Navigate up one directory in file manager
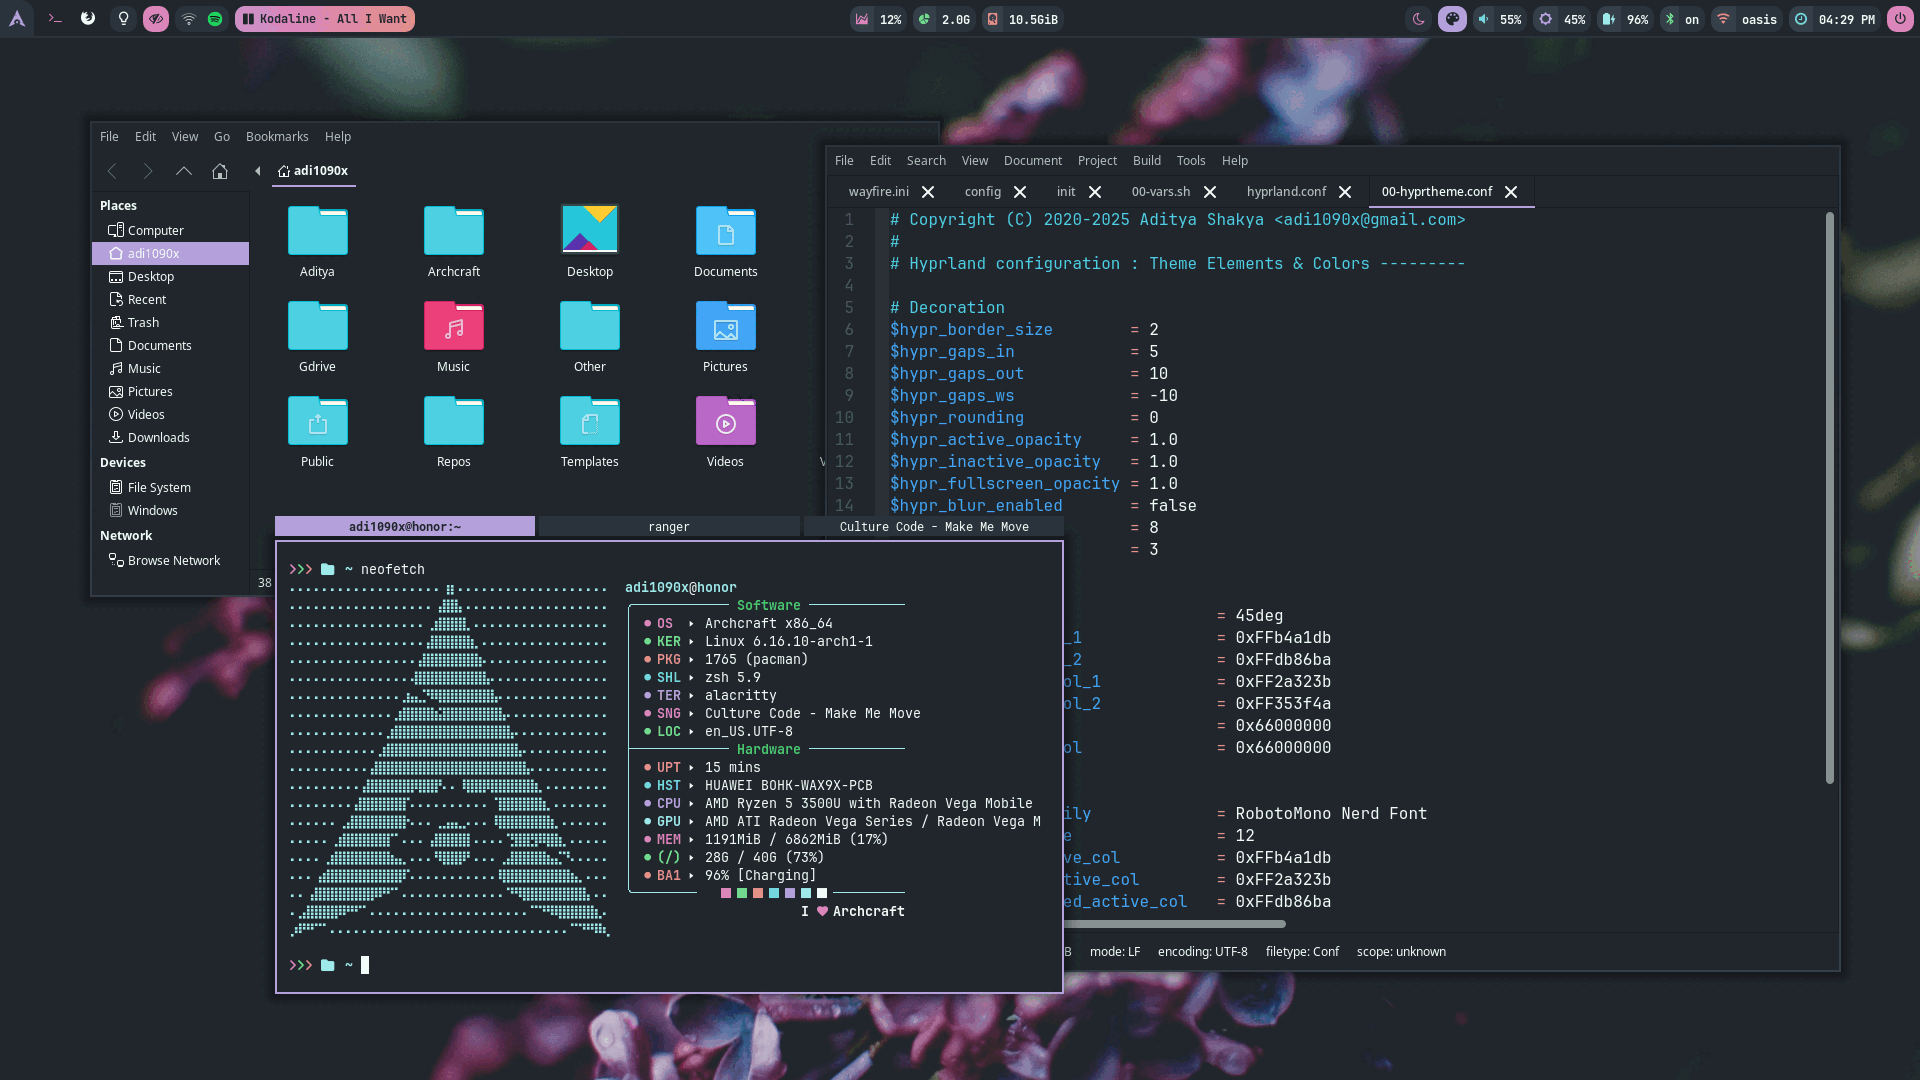Screen dimensions: 1920x1080 [x=184, y=171]
